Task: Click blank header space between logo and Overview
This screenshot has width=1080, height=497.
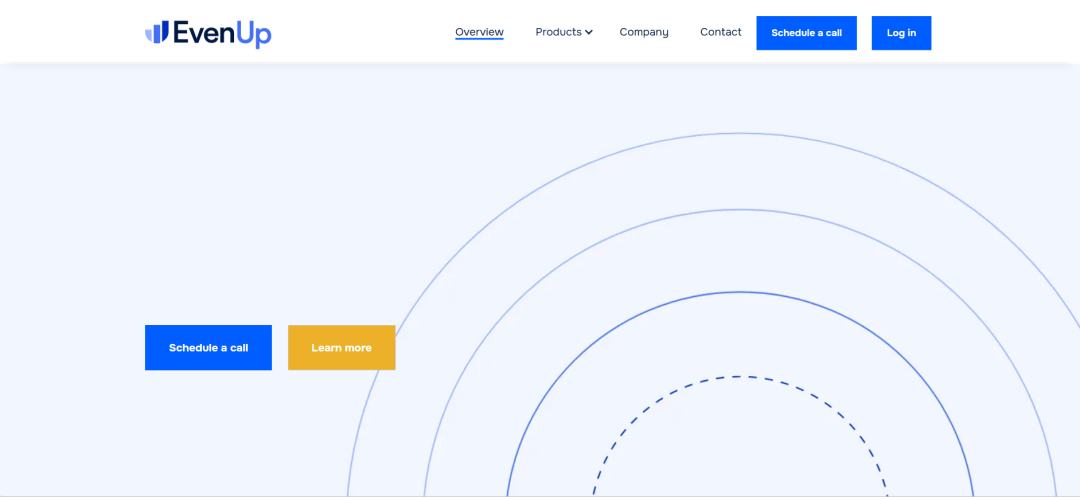Action: point(360,32)
